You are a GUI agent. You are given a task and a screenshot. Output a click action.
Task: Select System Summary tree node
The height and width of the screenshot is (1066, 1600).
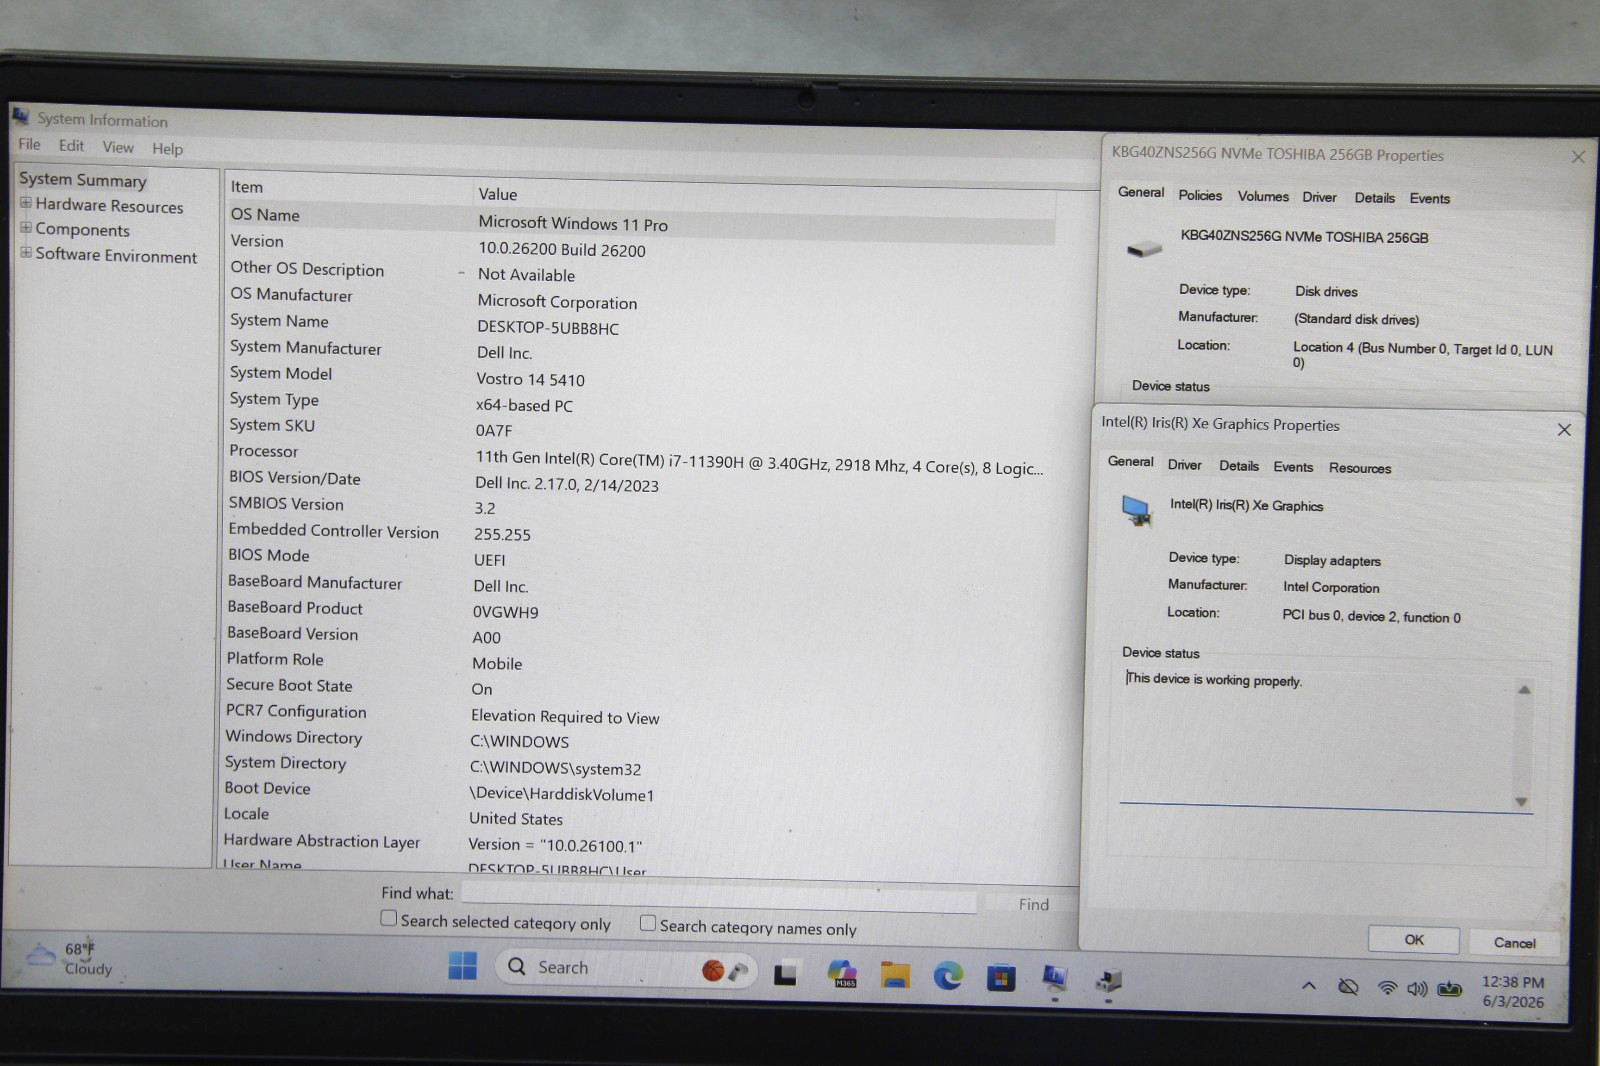(x=83, y=180)
